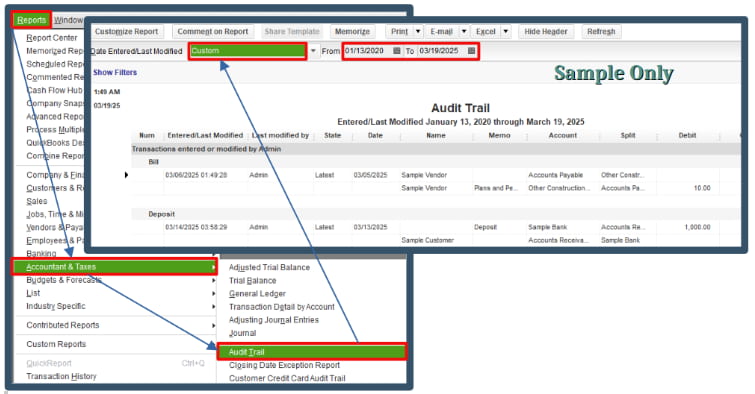
Task: Select Sales in the Reports menu
Action: 37,201
